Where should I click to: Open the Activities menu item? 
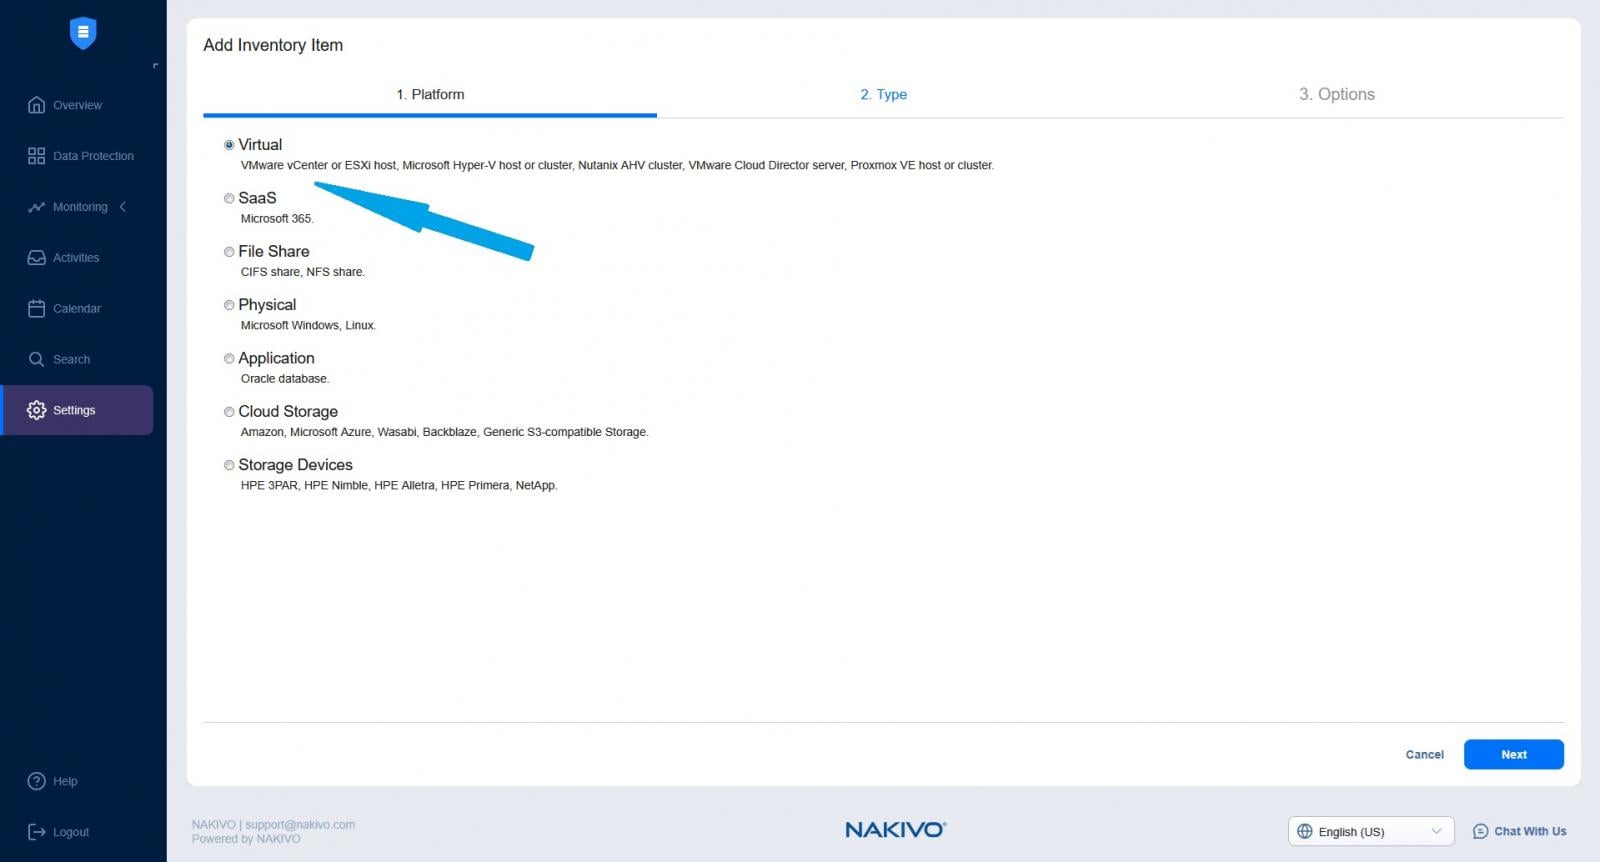click(x=77, y=258)
